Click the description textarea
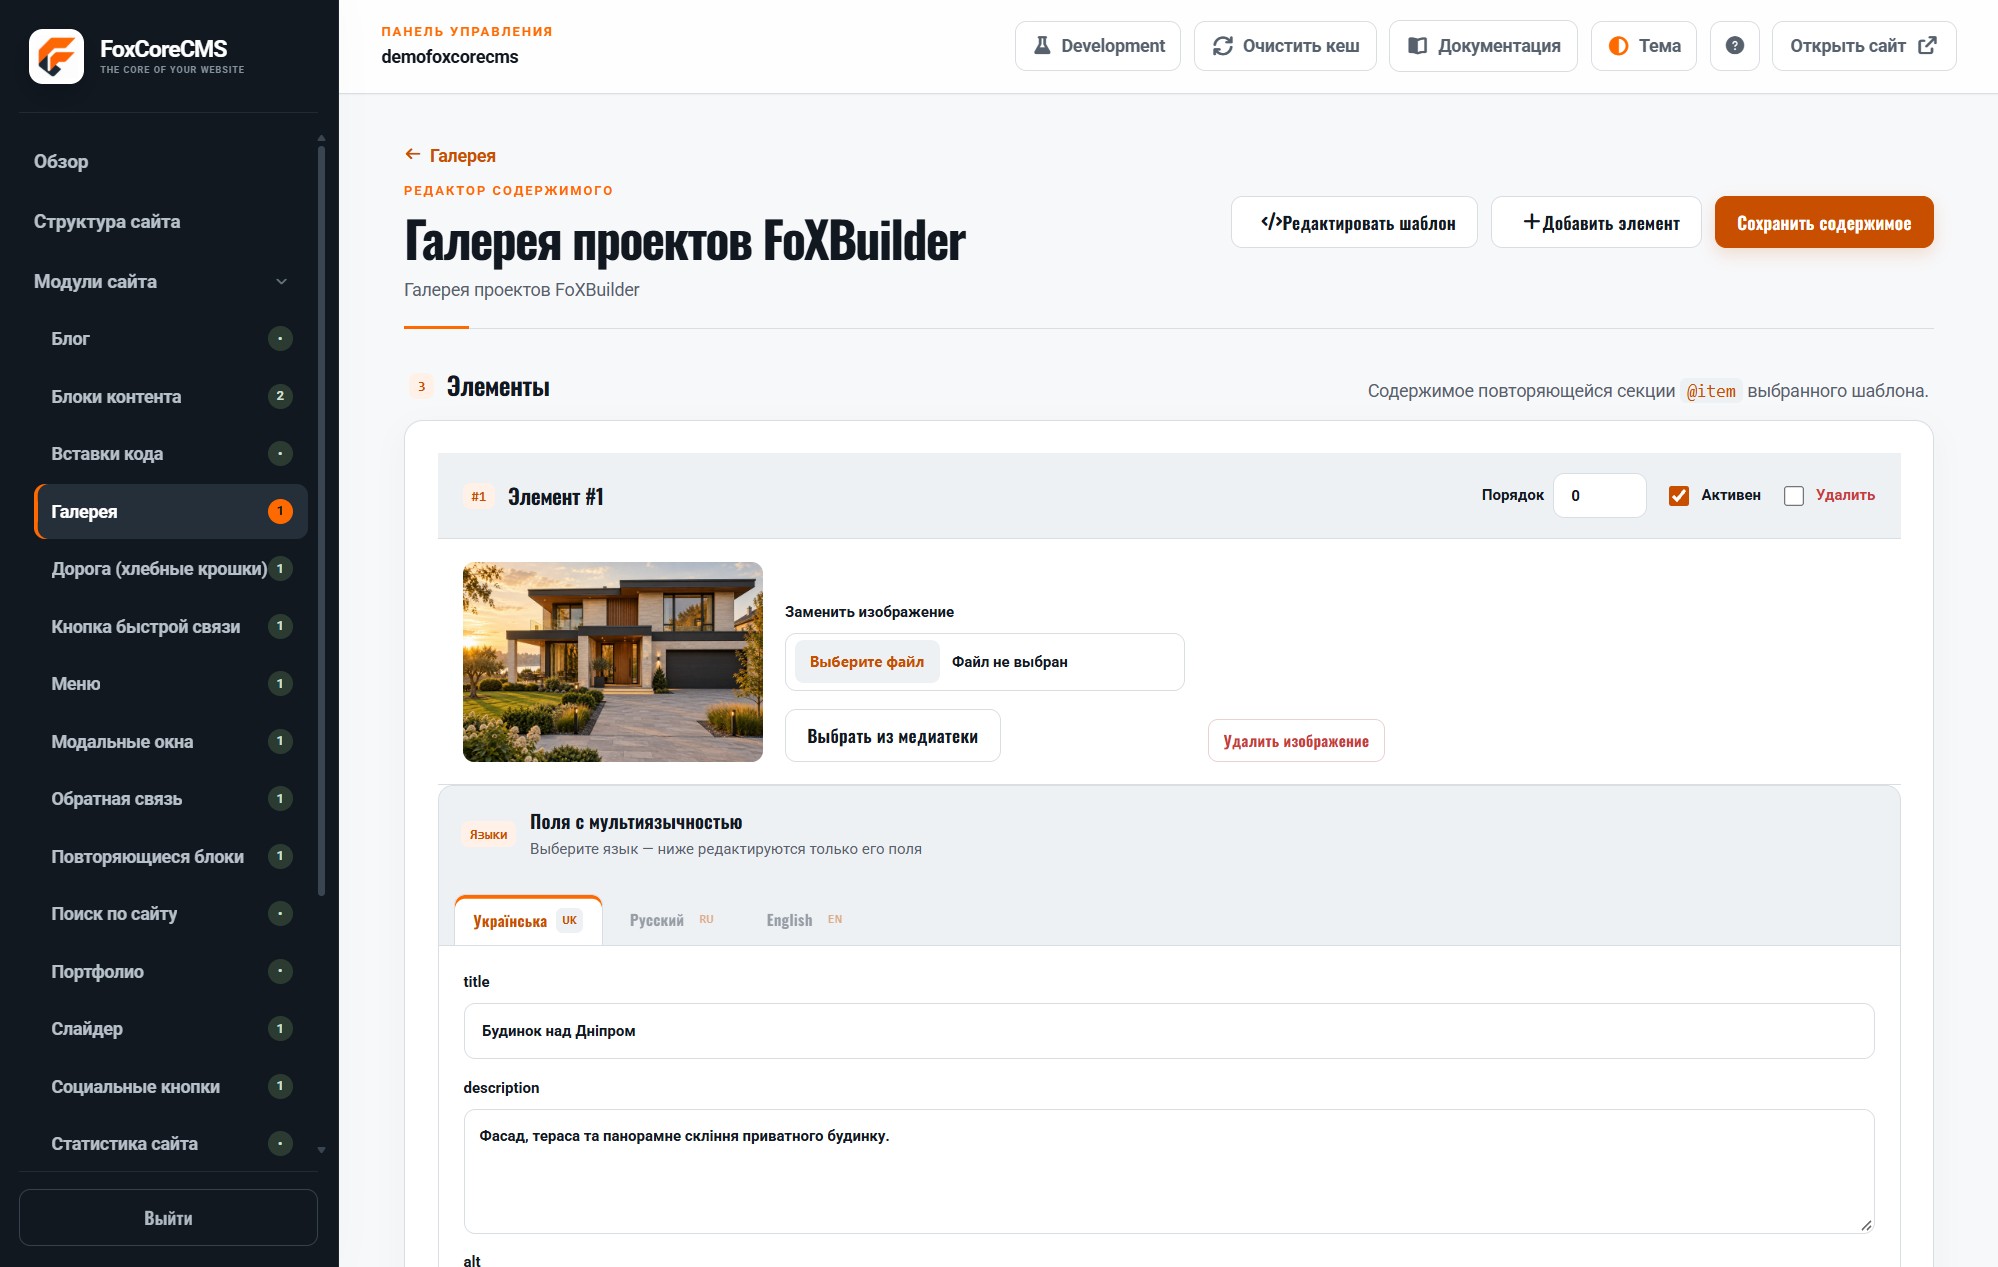 pos(1169,1172)
